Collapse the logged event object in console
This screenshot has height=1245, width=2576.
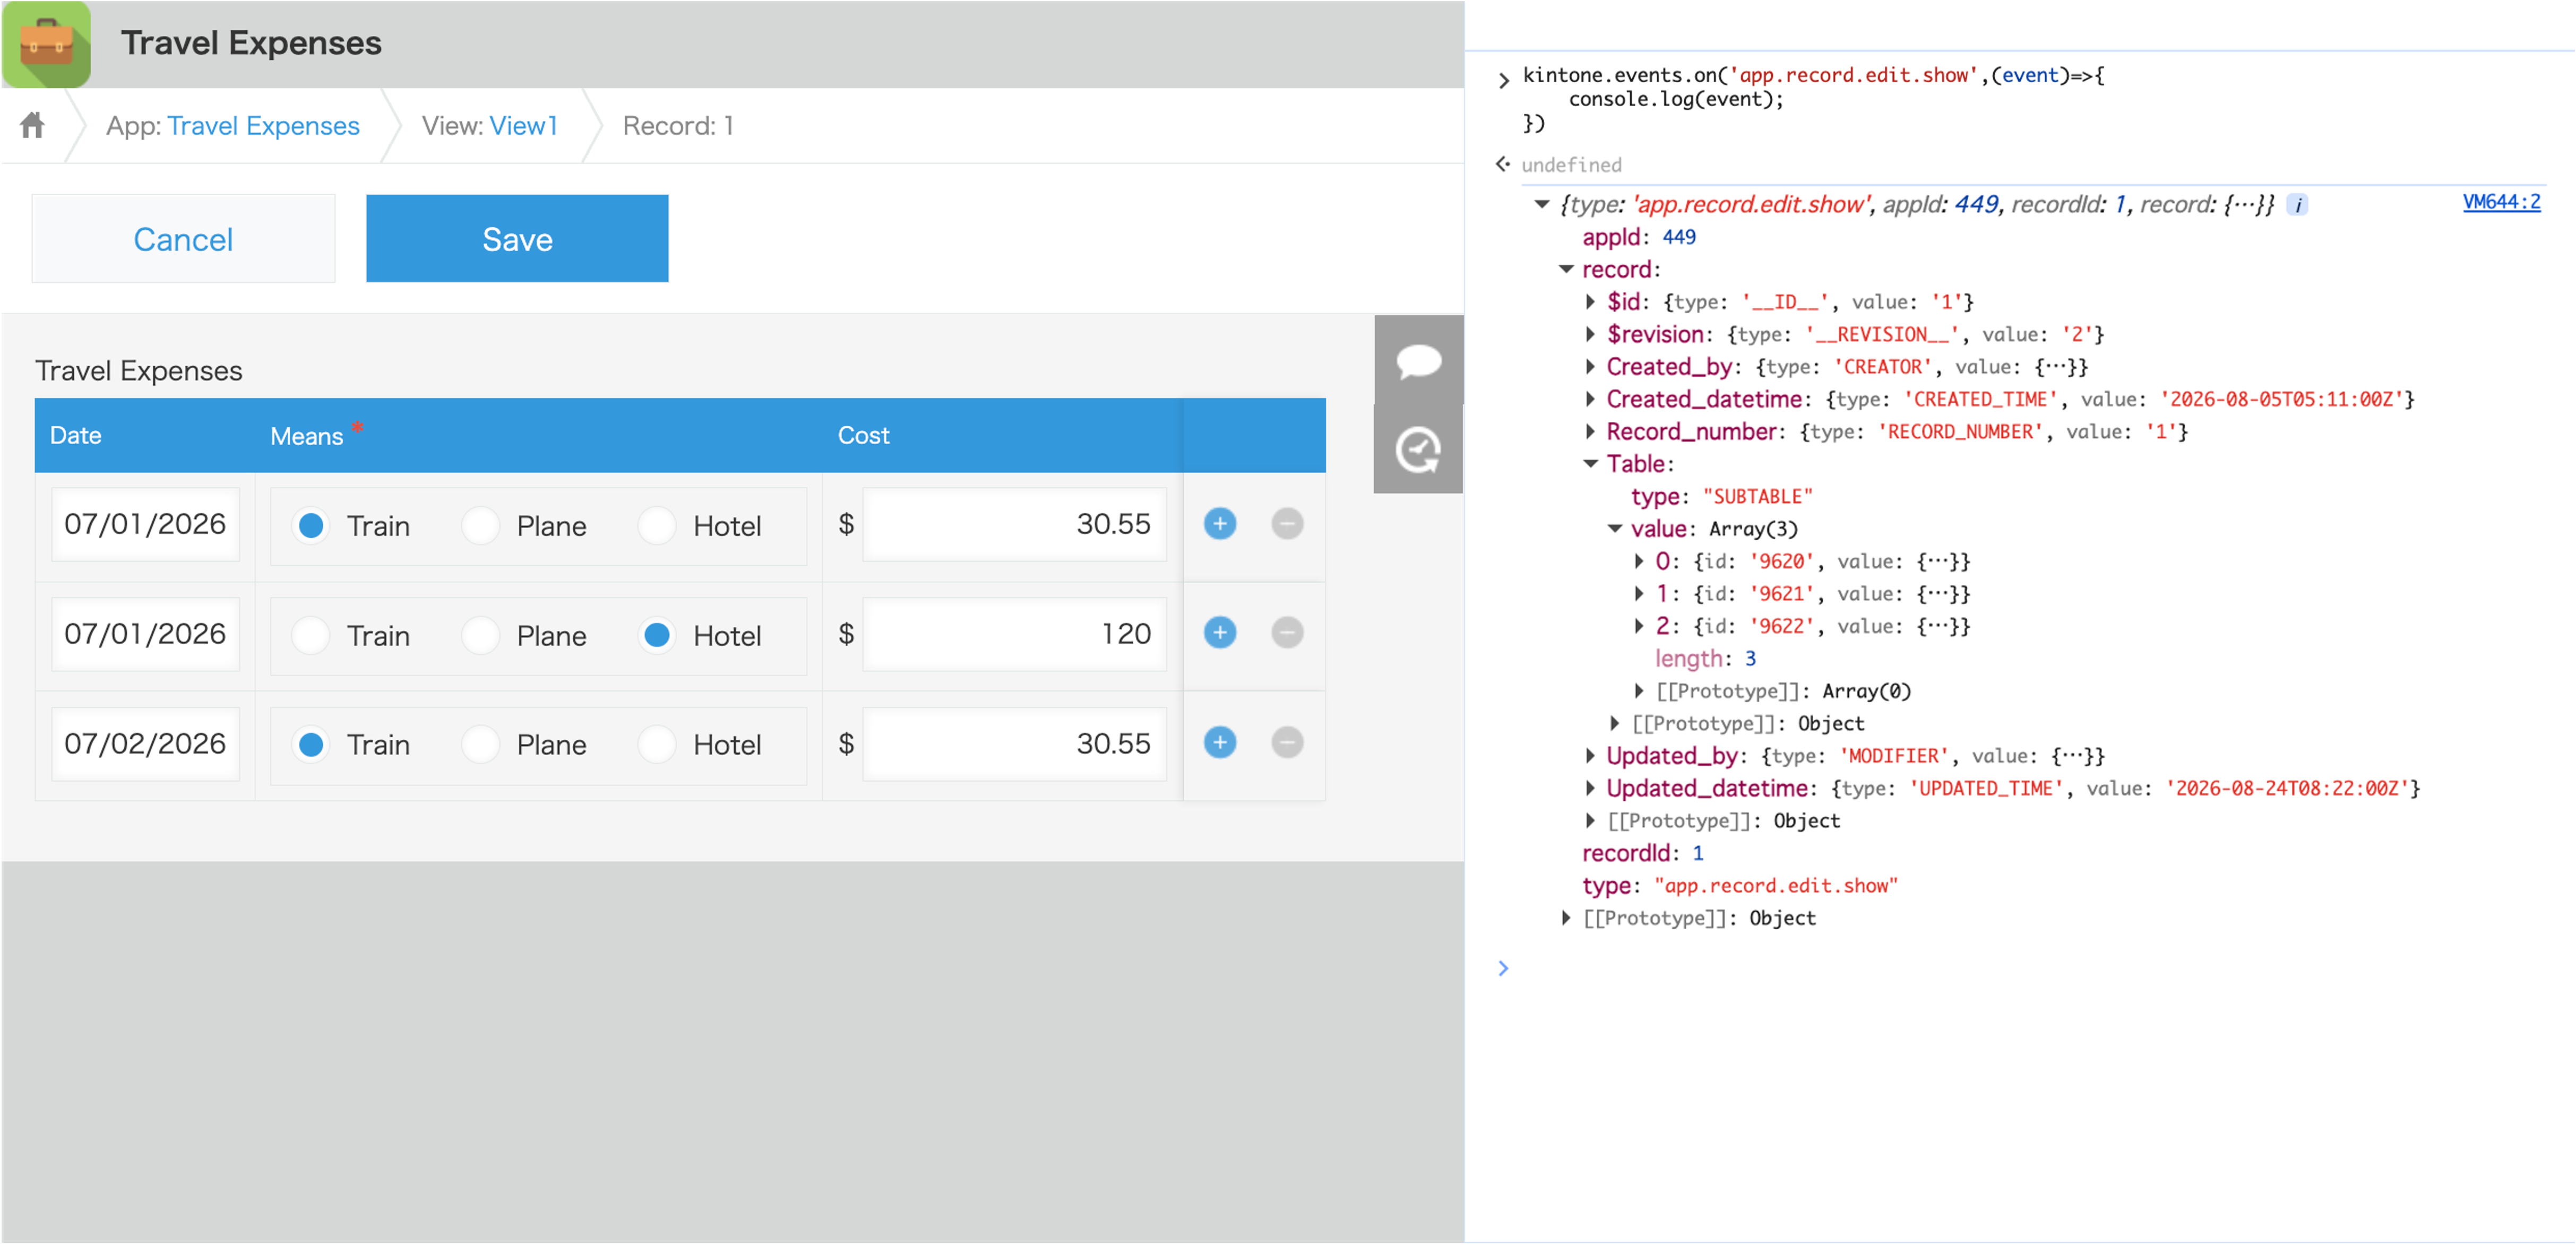click(1542, 205)
